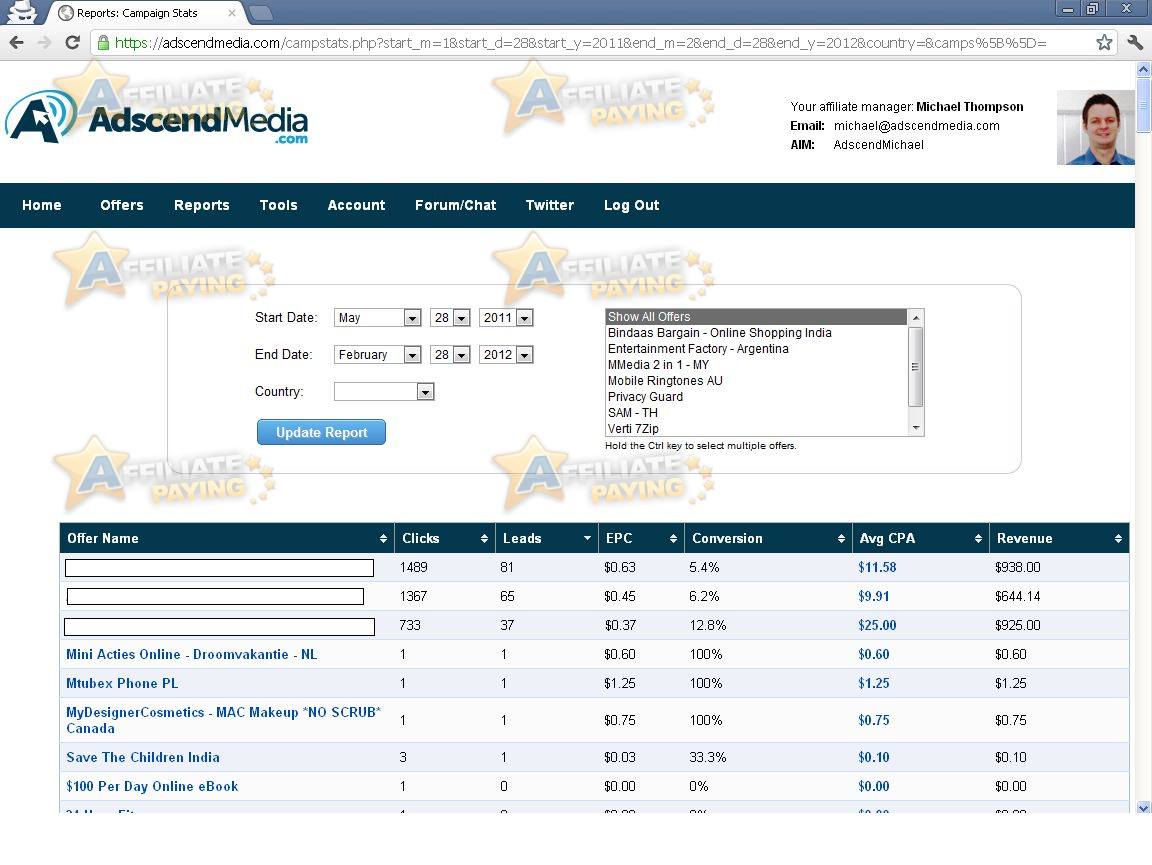The image size is (1152, 865).
Task: Select Privacy Guard offer in list
Action: [756, 397]
